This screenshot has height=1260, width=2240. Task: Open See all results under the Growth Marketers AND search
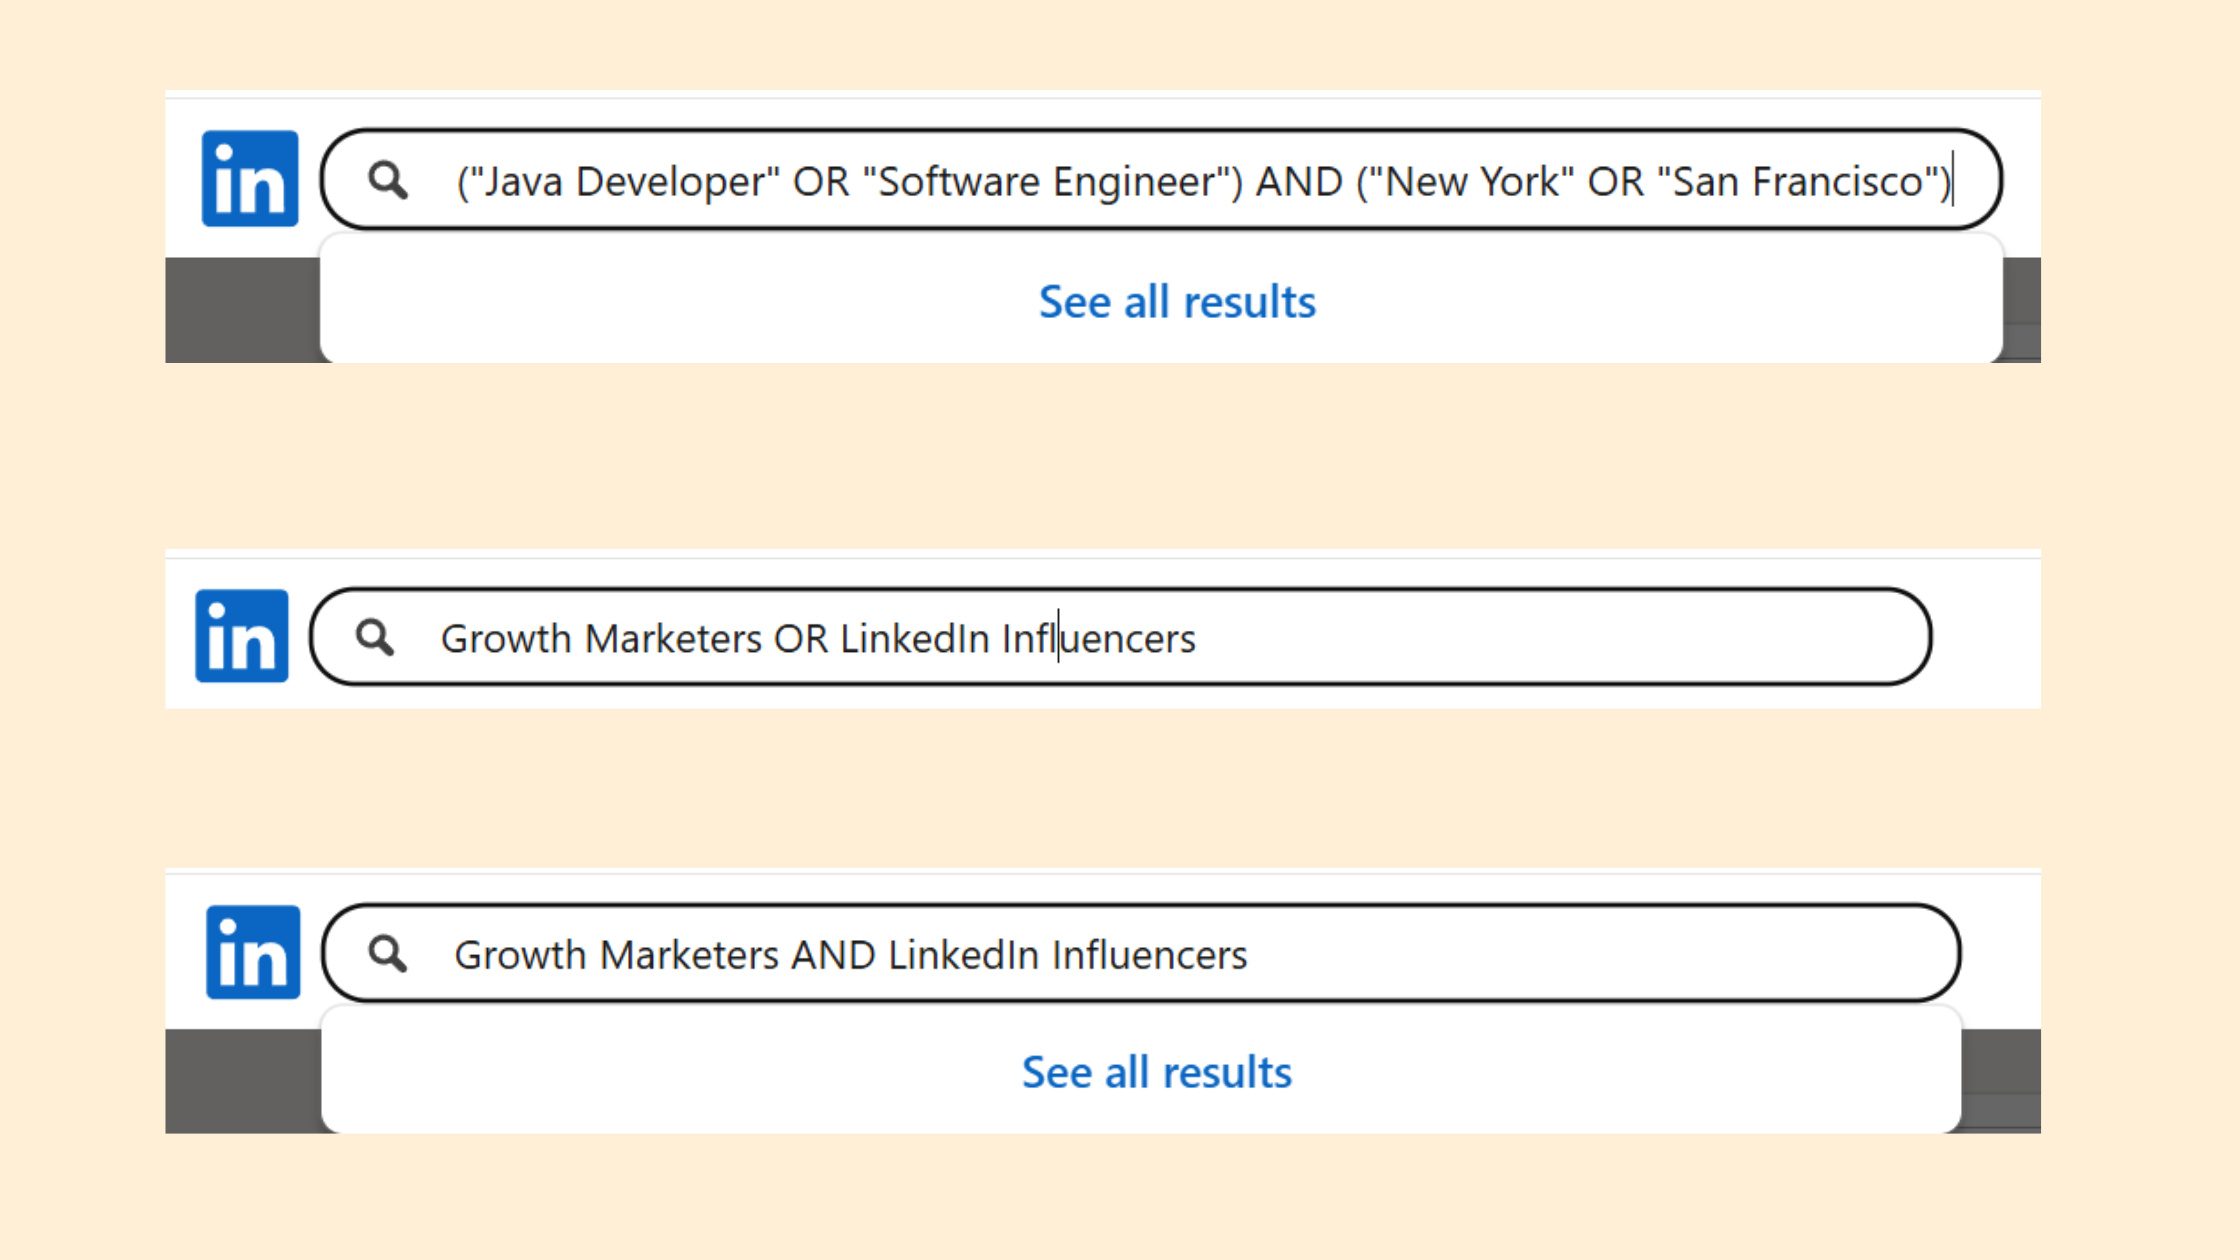click(1157, 1072)
